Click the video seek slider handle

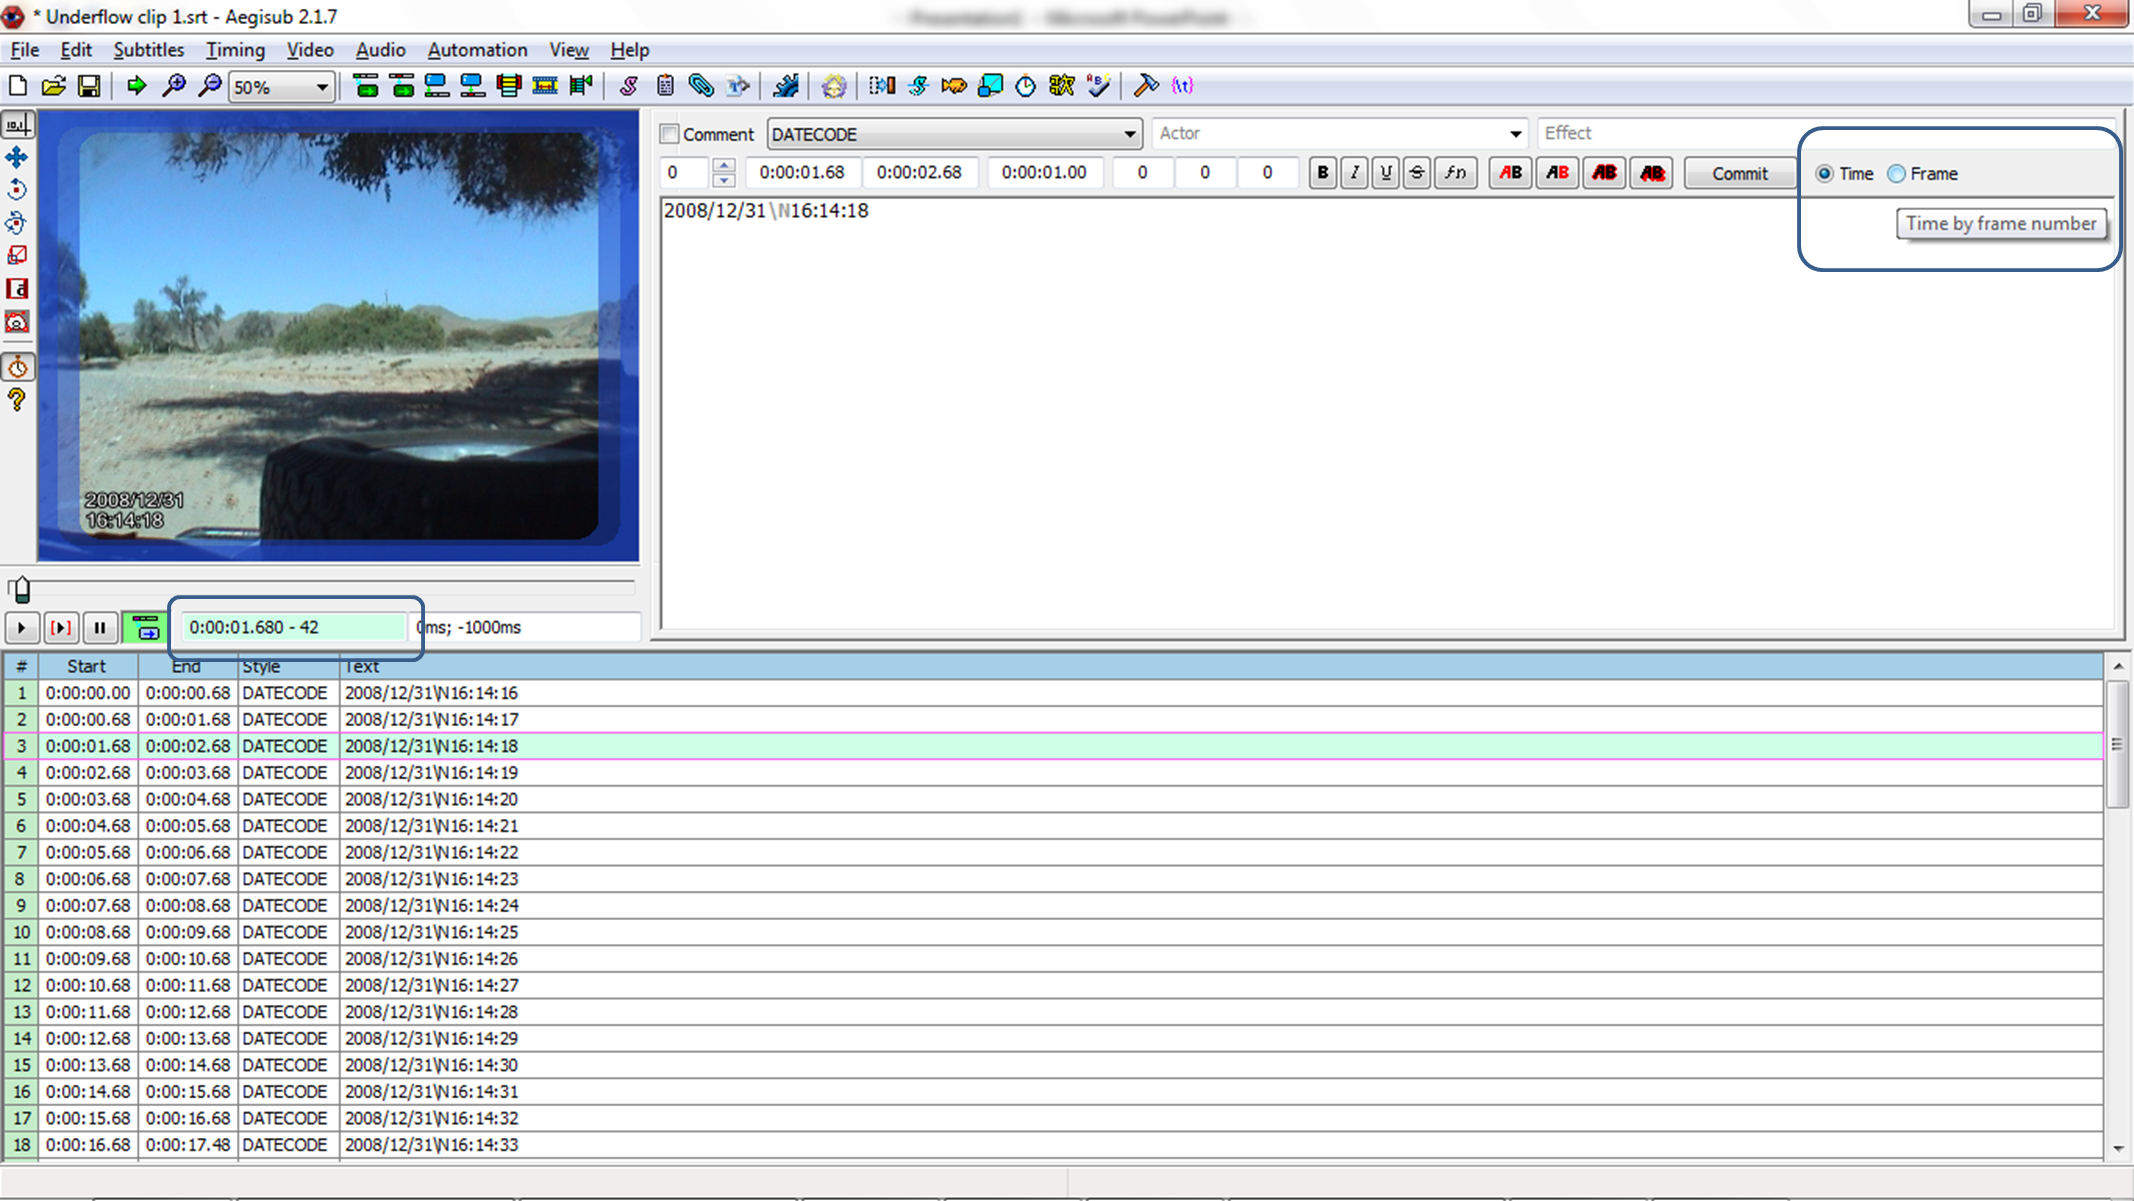point(21,589)
